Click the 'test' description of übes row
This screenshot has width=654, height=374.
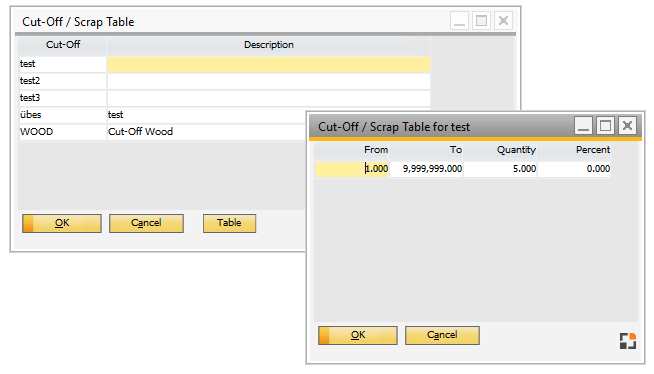pos(206,115)
